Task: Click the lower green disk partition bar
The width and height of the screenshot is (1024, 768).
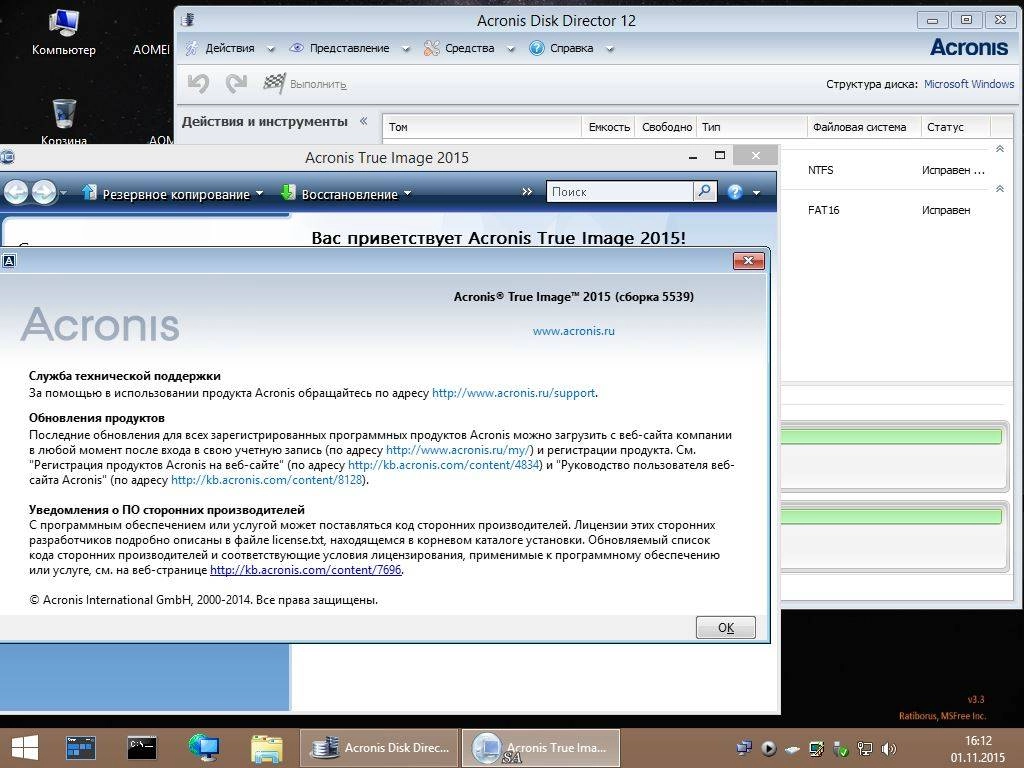Action: tap(891, 517)
